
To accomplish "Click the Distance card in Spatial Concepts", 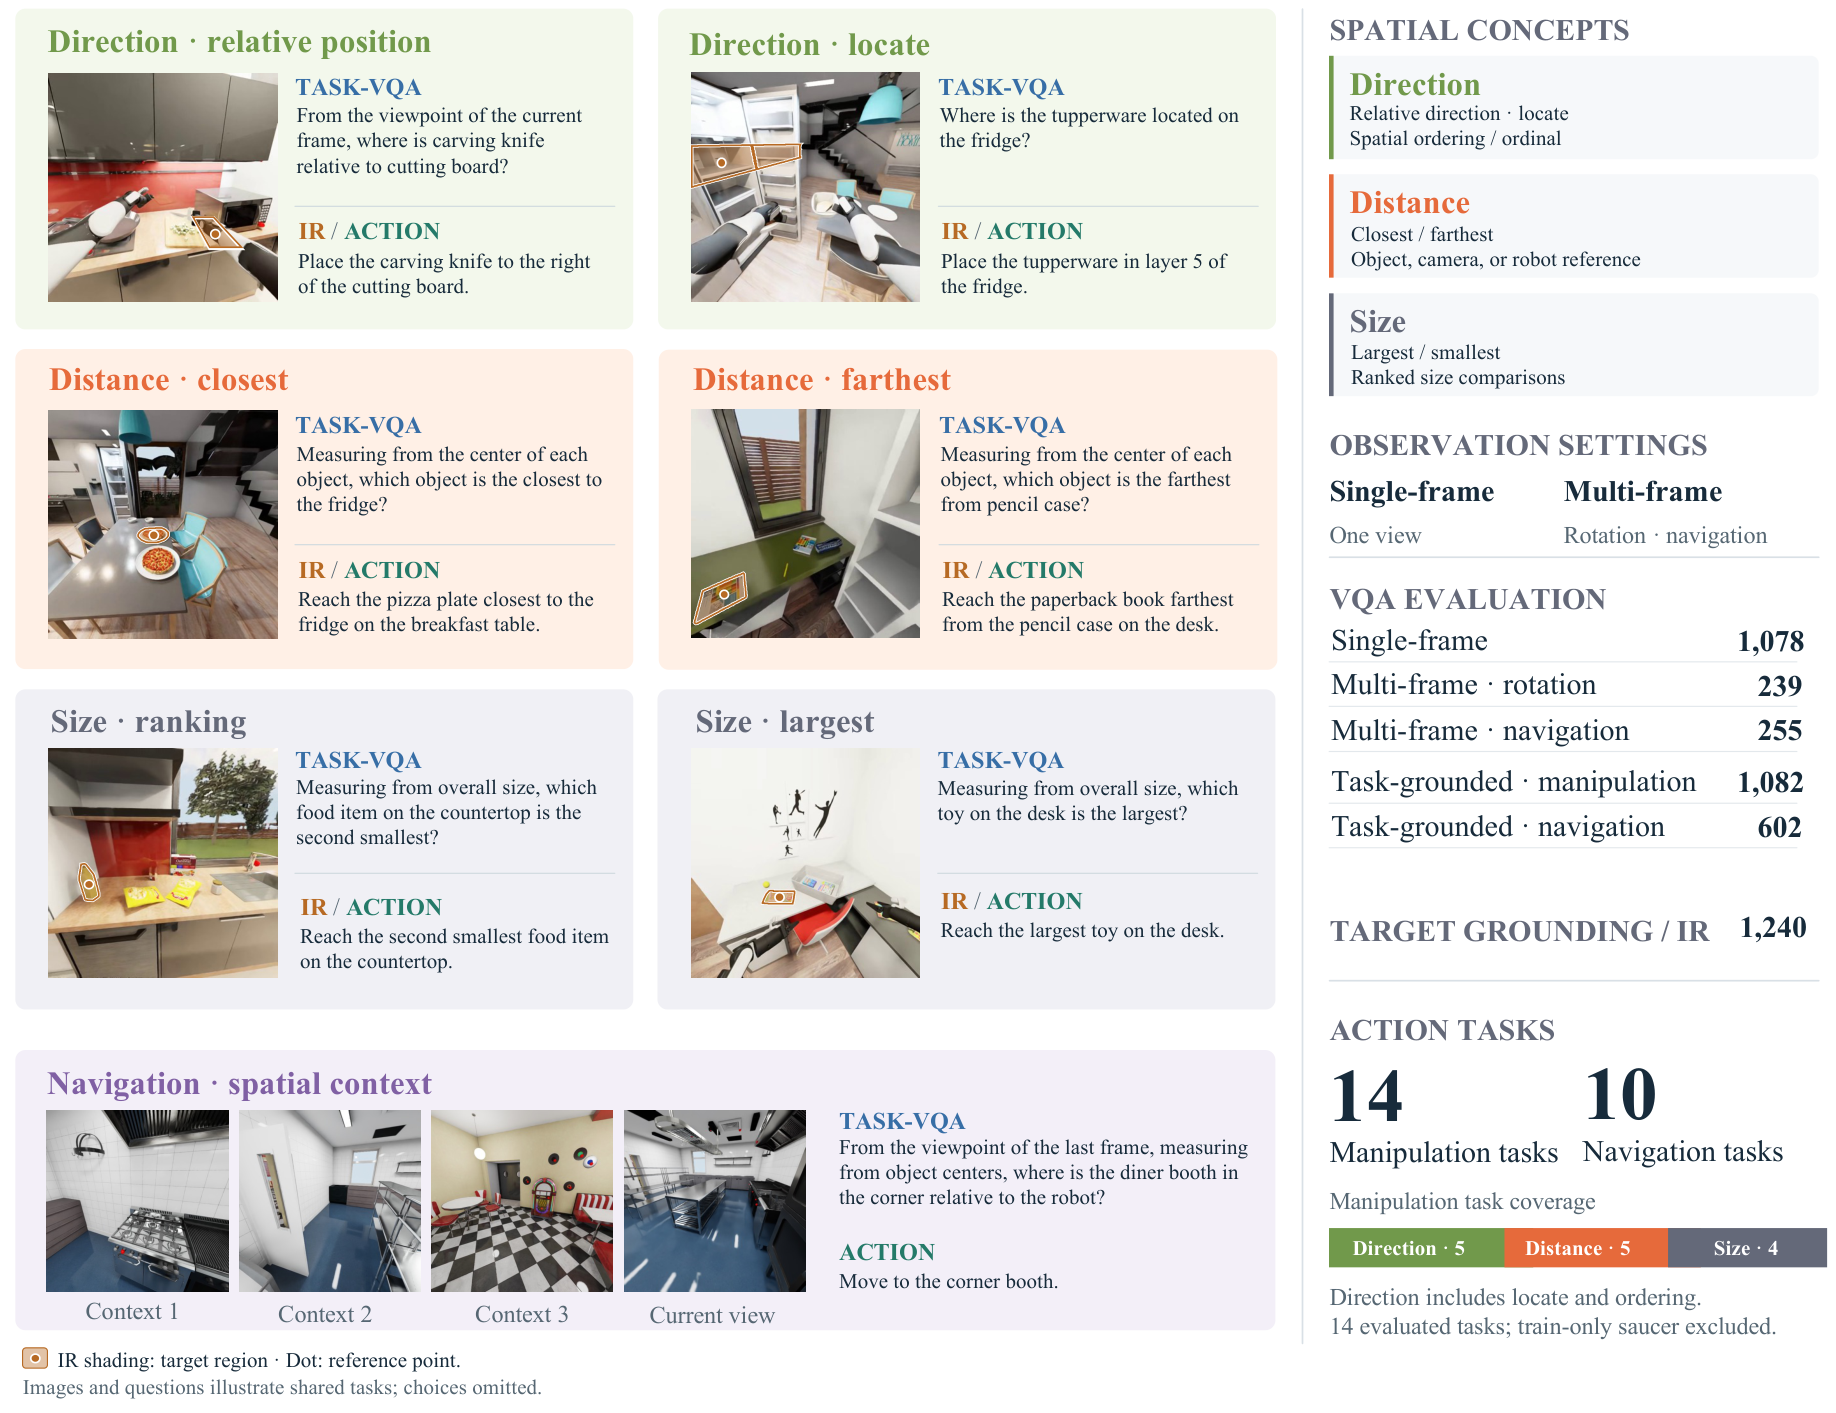I will 1573,226.
